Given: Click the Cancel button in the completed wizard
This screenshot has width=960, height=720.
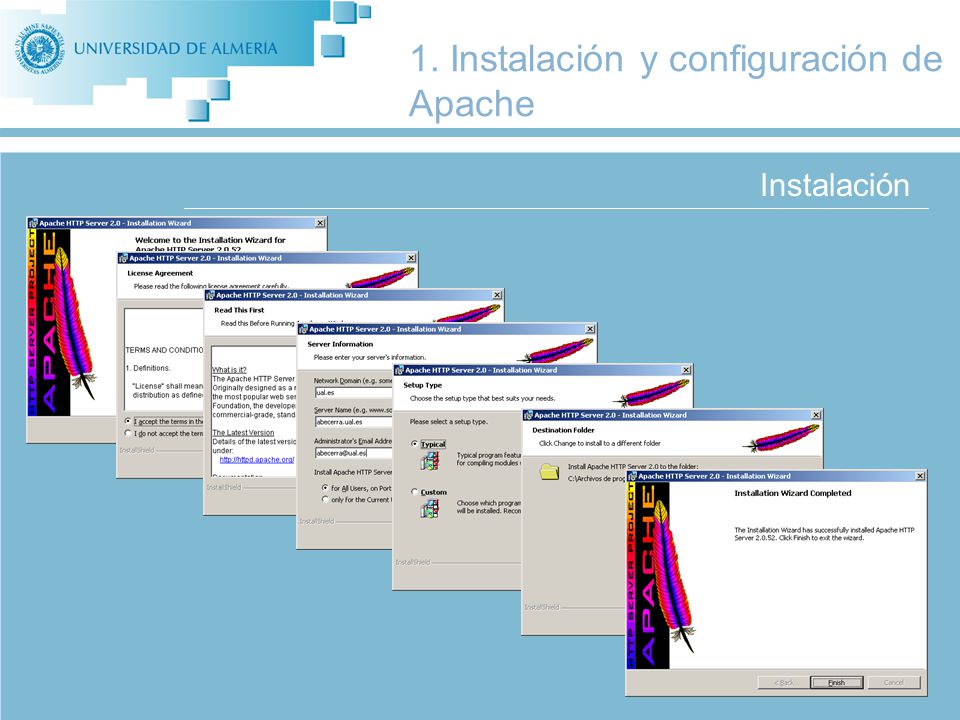Looking at the screenshot, I should coord(893,682).
